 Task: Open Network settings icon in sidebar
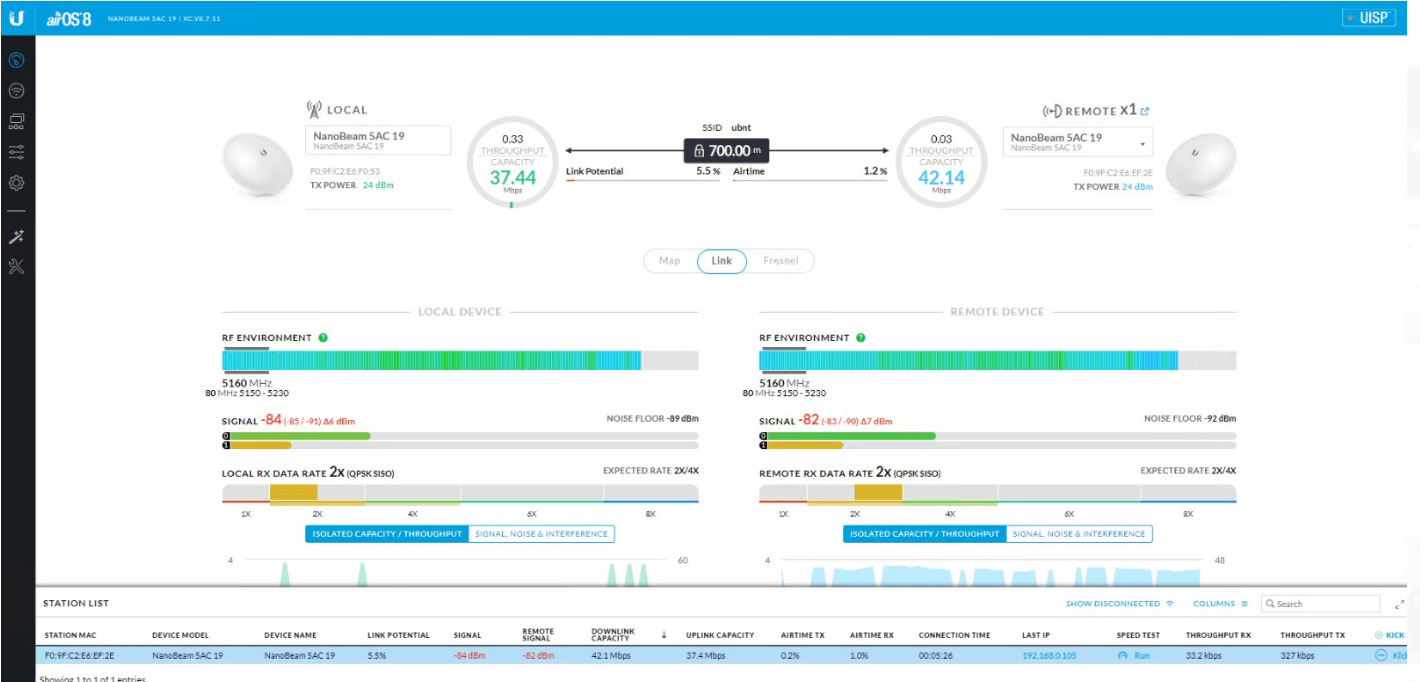pos(16,122)
